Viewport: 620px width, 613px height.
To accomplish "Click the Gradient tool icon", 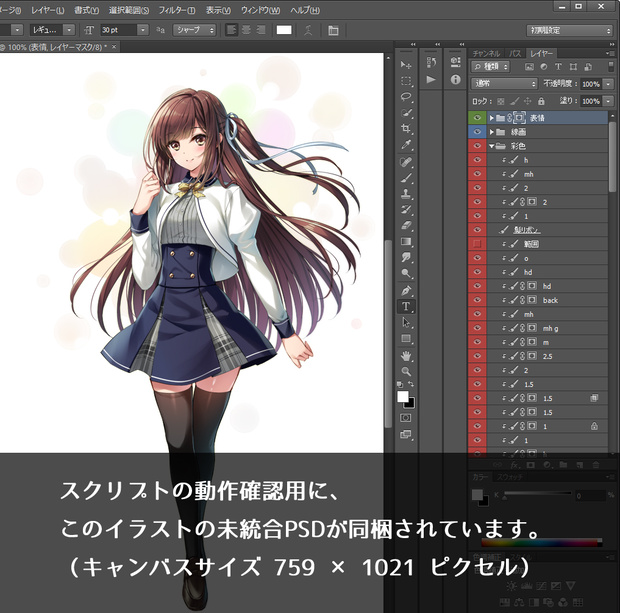I will pyautogui.click(x=406, y=242).
